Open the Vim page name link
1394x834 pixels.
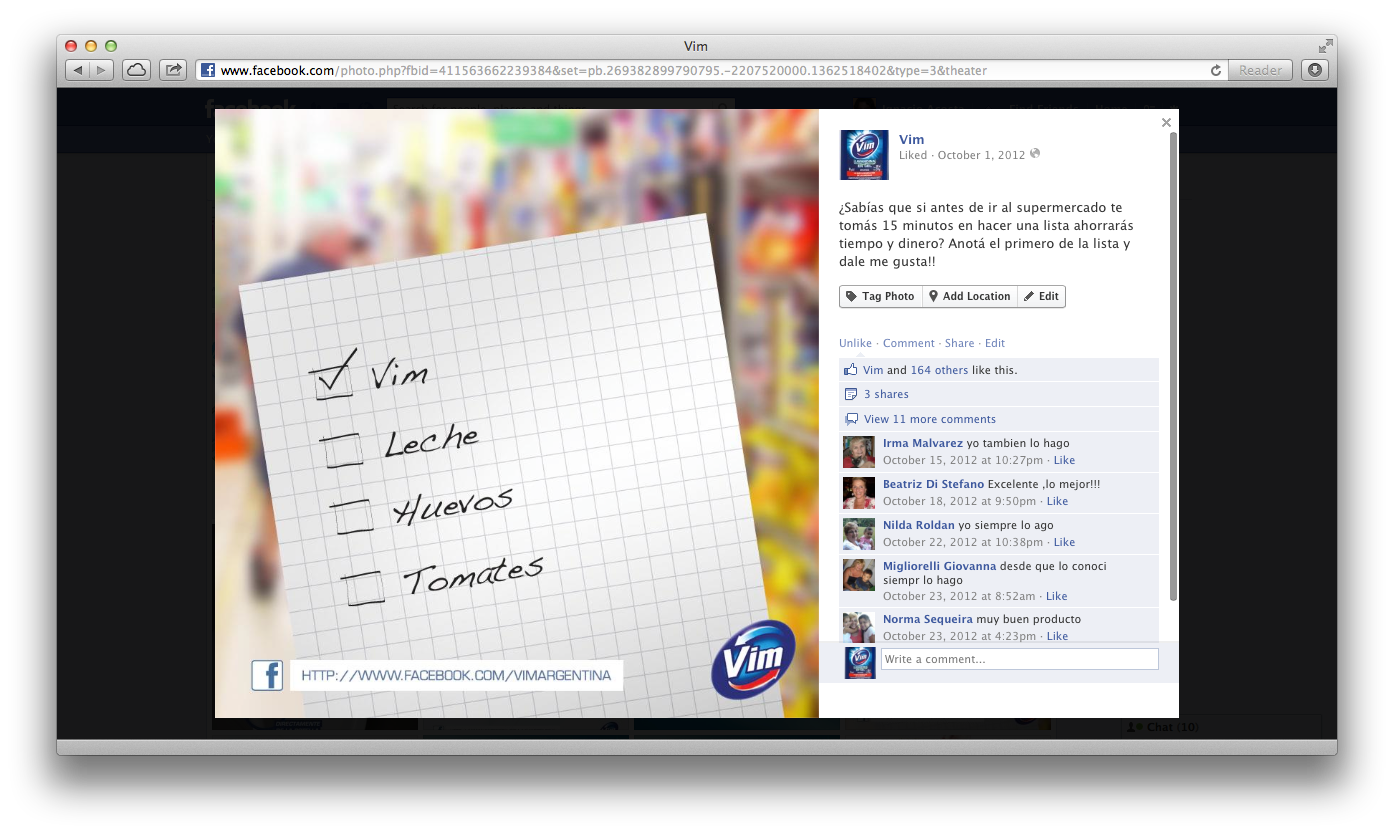click(911, 139)
